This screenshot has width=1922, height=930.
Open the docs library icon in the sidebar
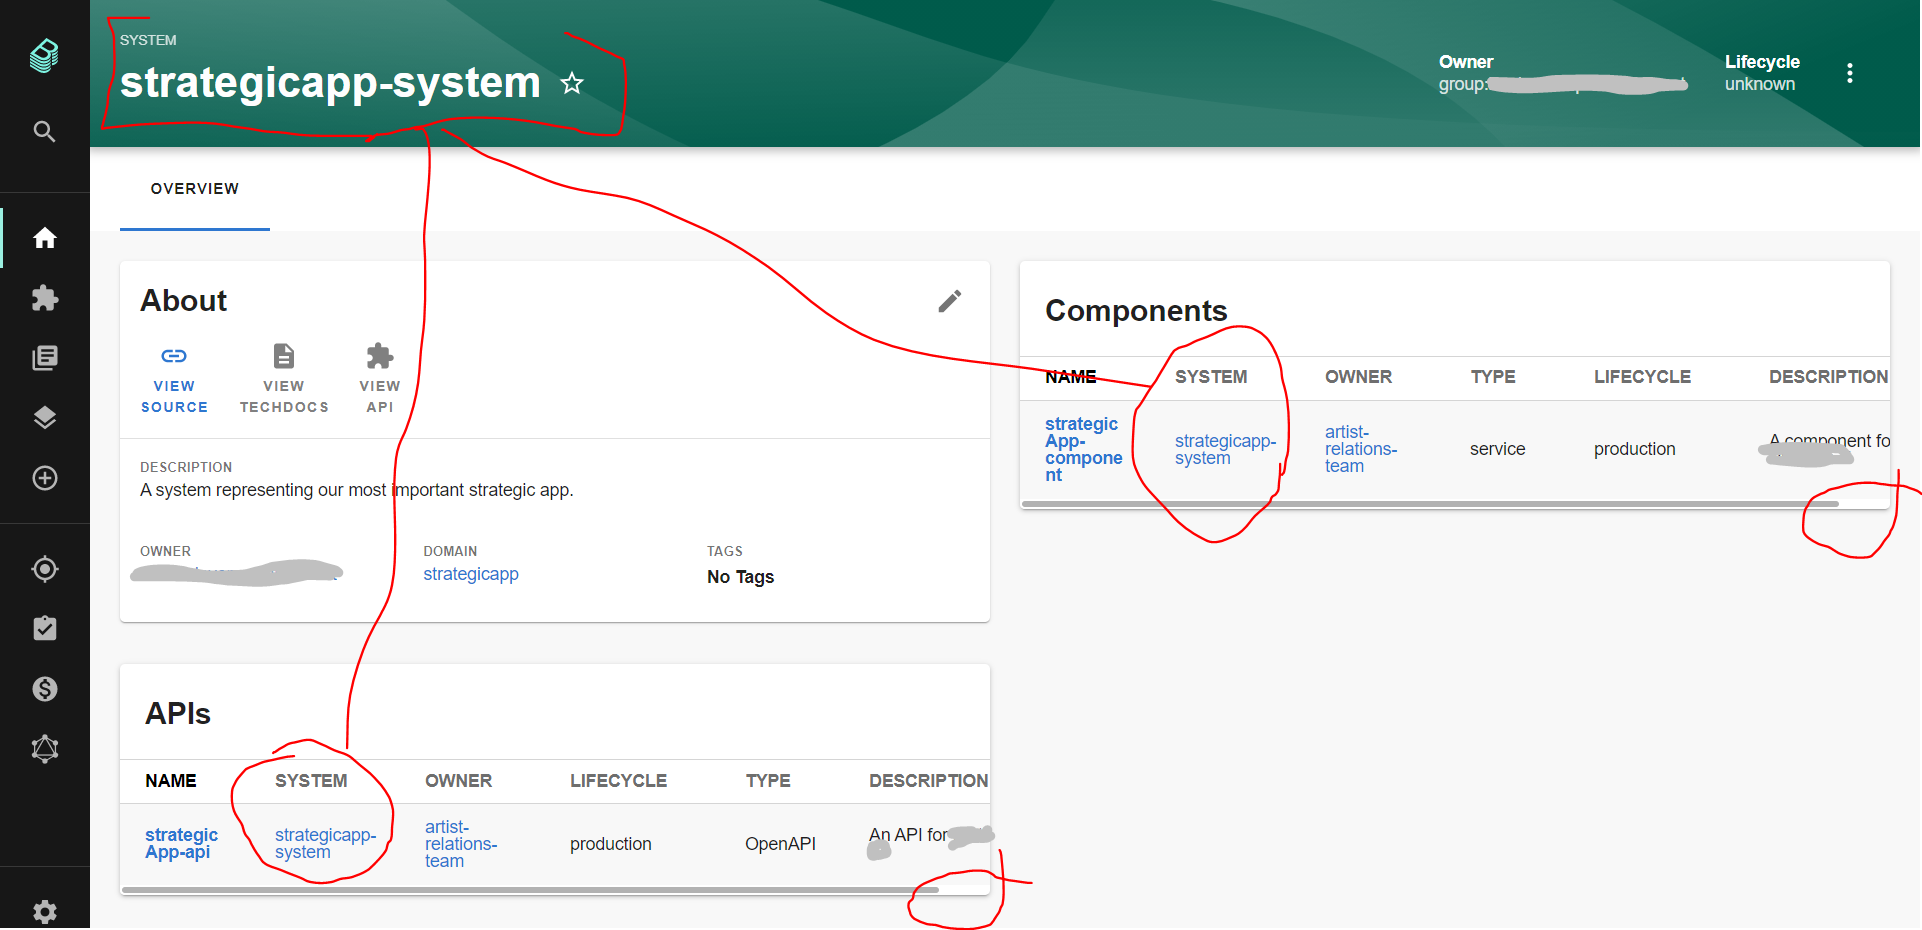pos(44,357)
